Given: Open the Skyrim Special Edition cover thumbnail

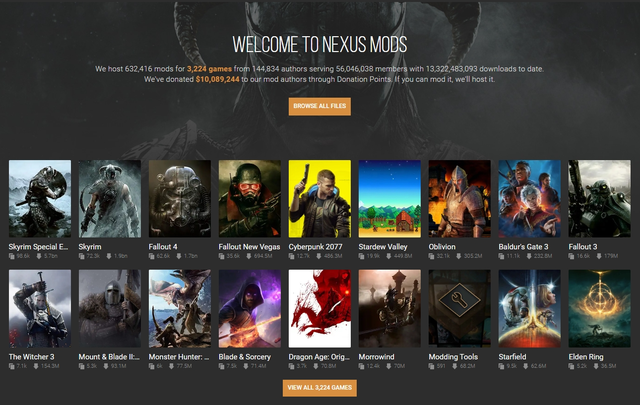Looking at the screenshot, I should (40, 198).
